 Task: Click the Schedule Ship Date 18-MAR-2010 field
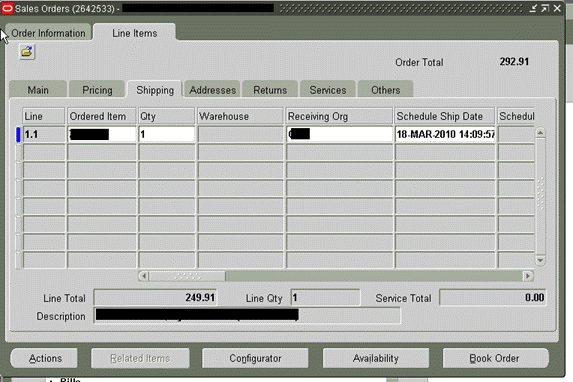[445, 134]
